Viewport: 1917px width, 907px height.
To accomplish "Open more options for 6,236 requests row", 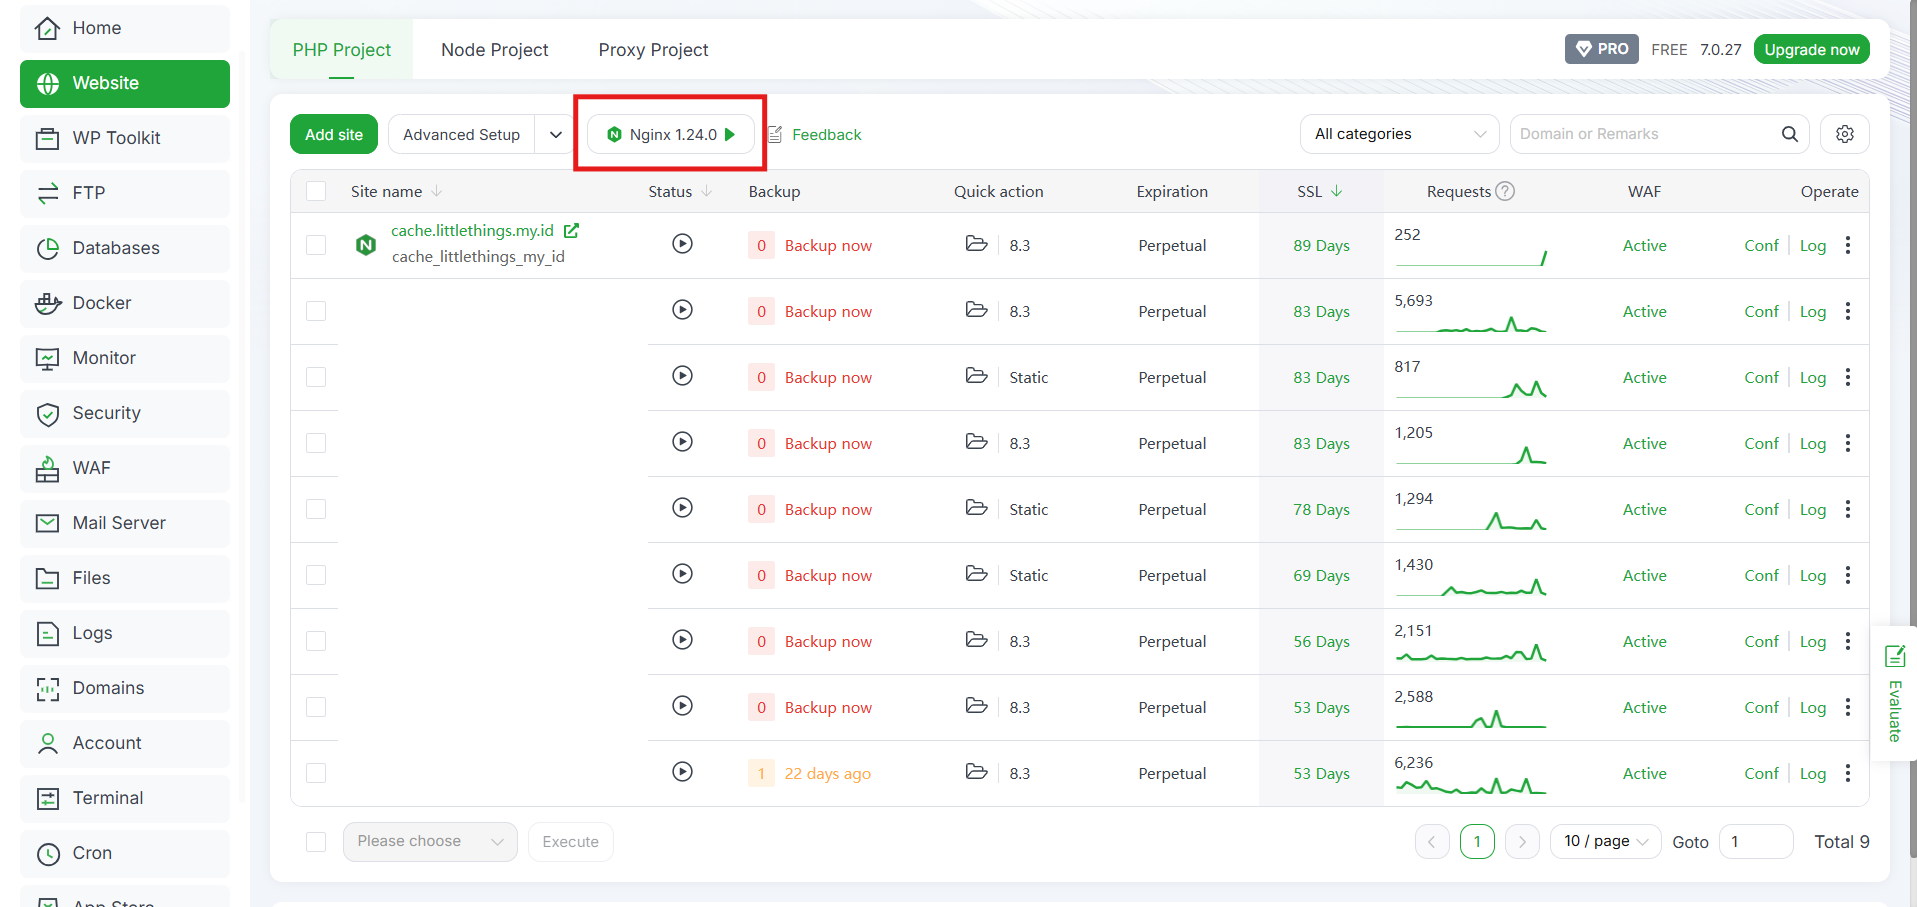I will pyautogui.click(x=1848, y=773).
